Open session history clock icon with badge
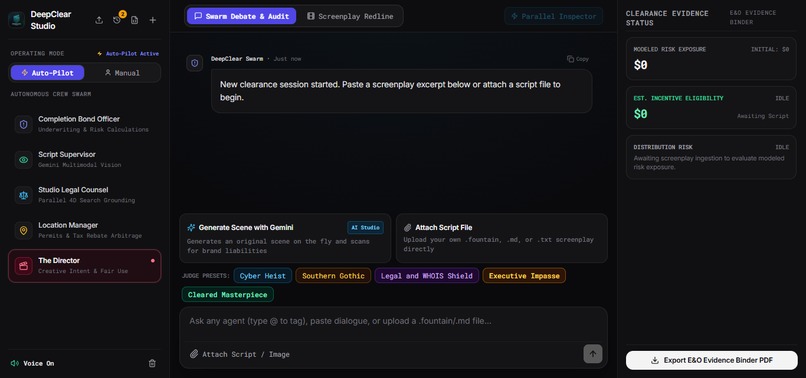Screen dimensions: 806x378 tap(117, 20)
